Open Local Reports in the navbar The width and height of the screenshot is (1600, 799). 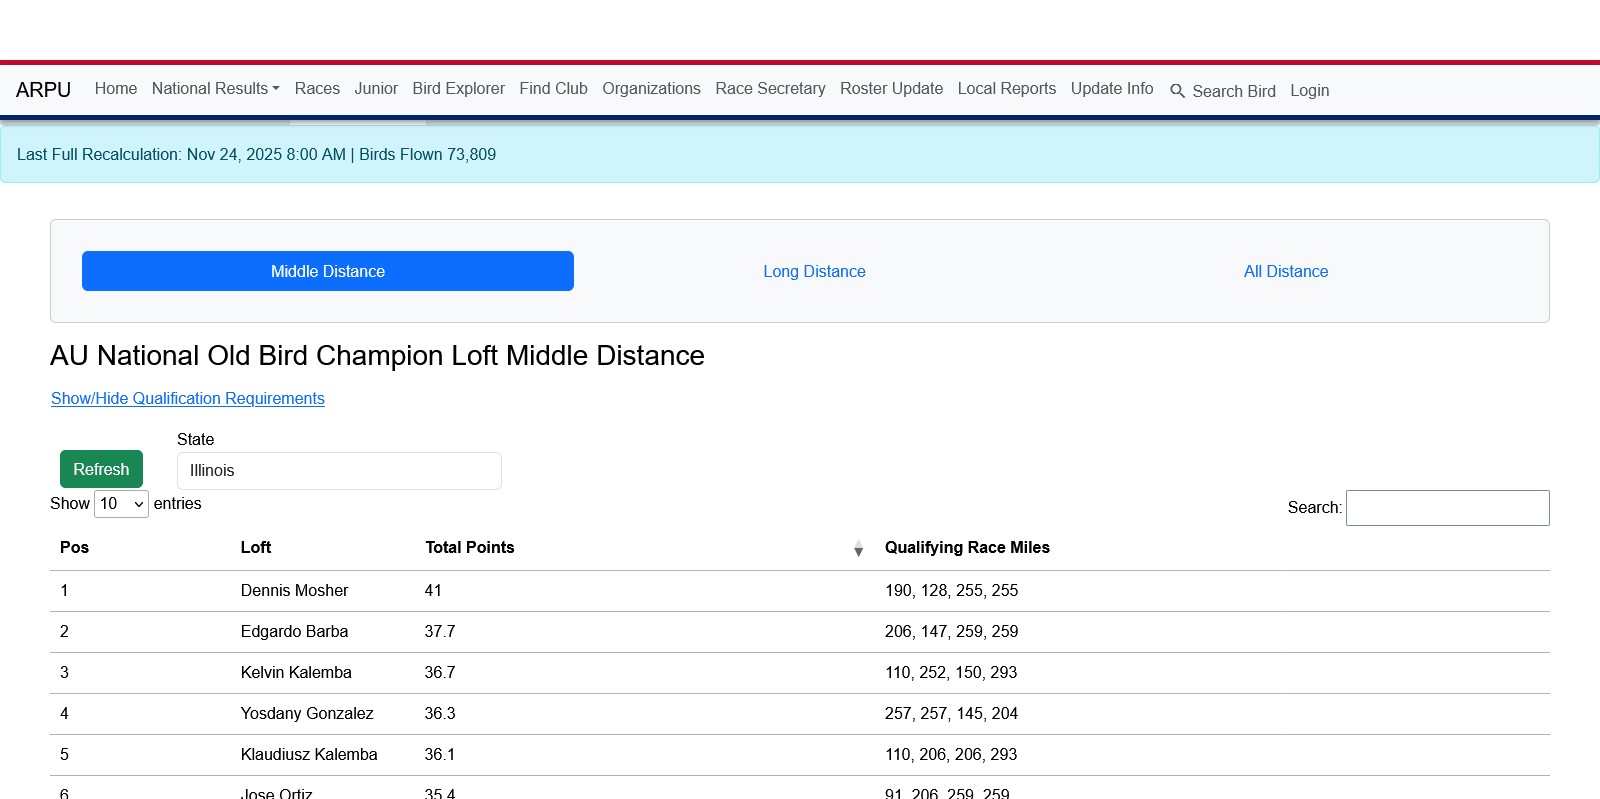pos(1006,89)
